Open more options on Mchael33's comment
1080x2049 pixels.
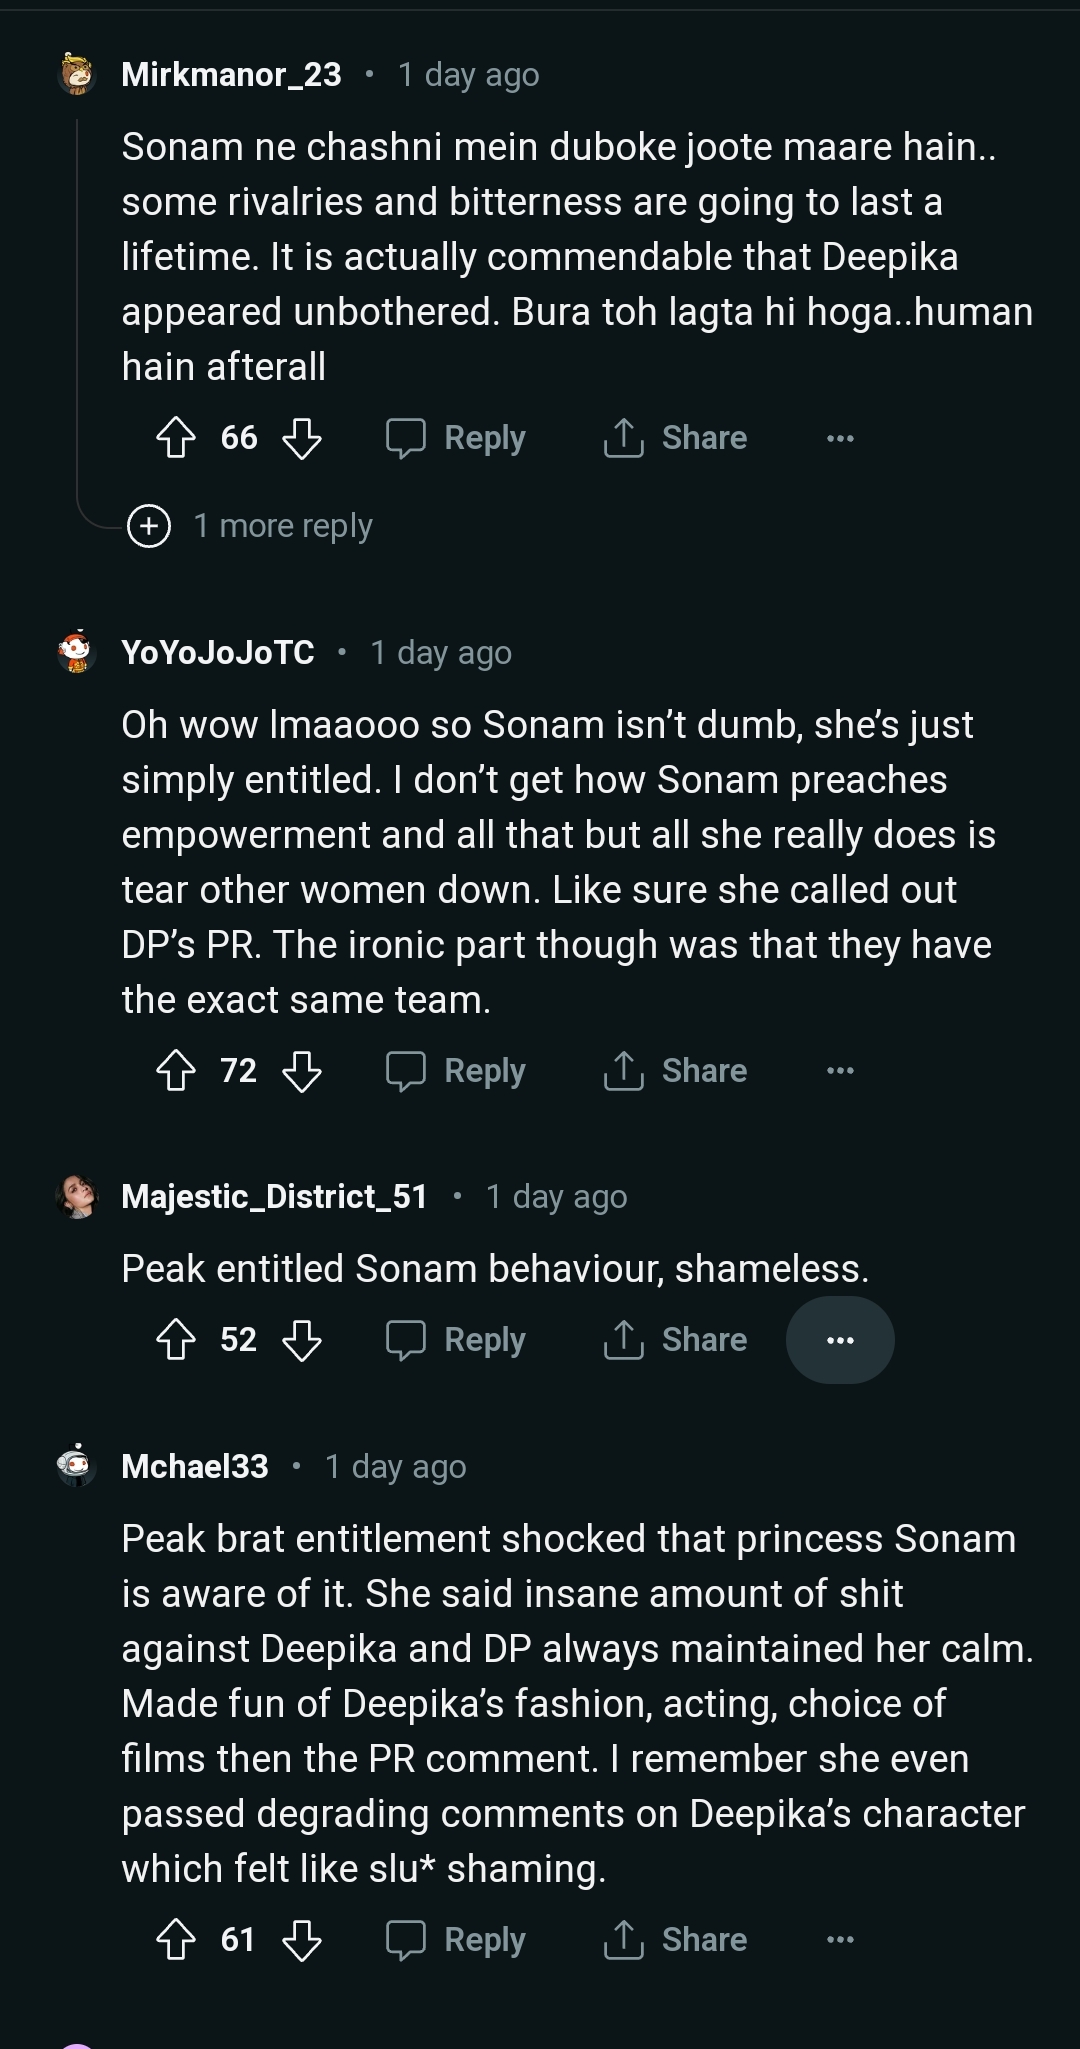point(840,1940)
